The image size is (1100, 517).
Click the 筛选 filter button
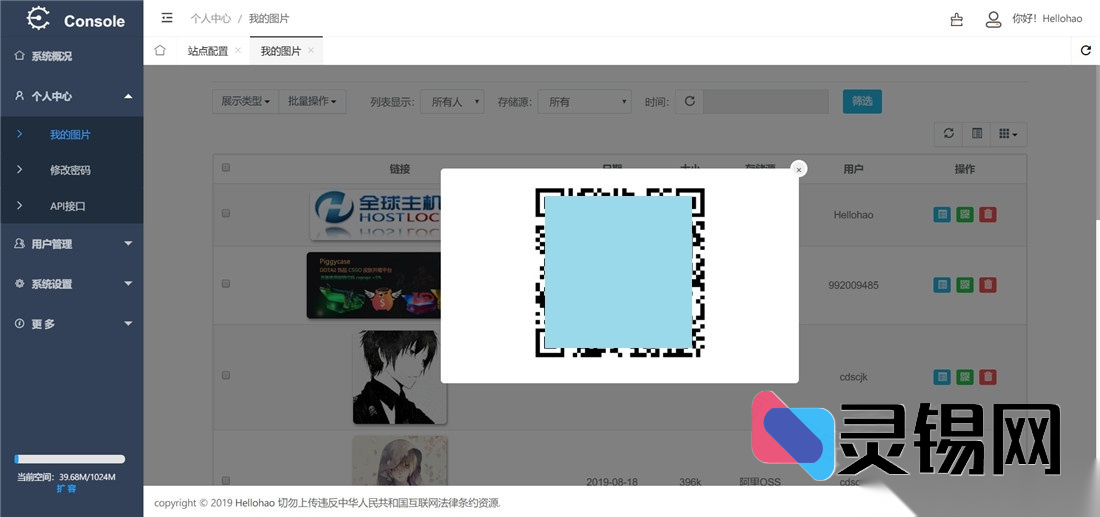pyautogui.click(x=862, y=101)
